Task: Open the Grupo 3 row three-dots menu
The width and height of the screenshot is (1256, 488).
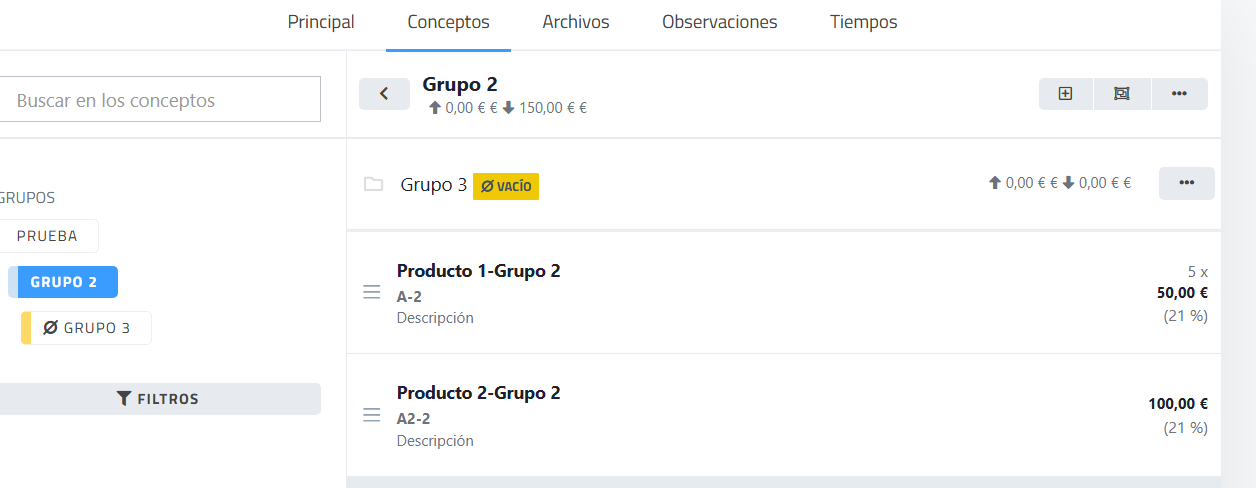Action: pos(1186,183)
